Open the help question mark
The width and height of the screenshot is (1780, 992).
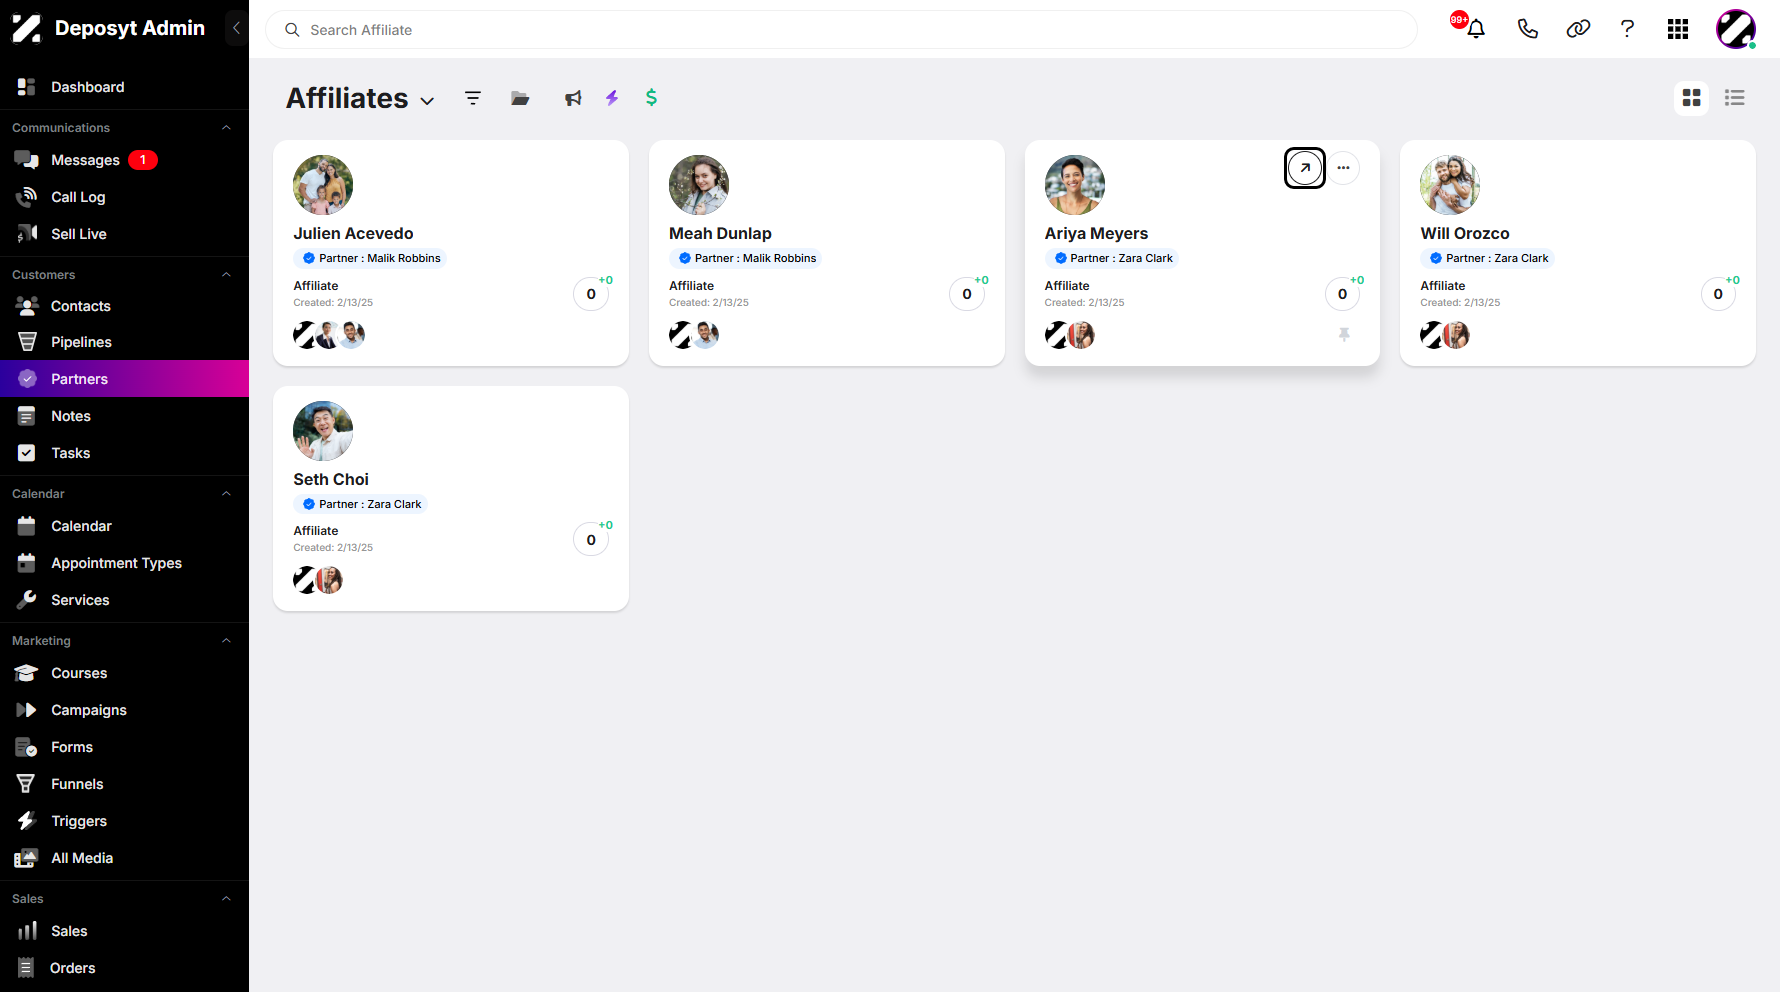coord(1627,29)
